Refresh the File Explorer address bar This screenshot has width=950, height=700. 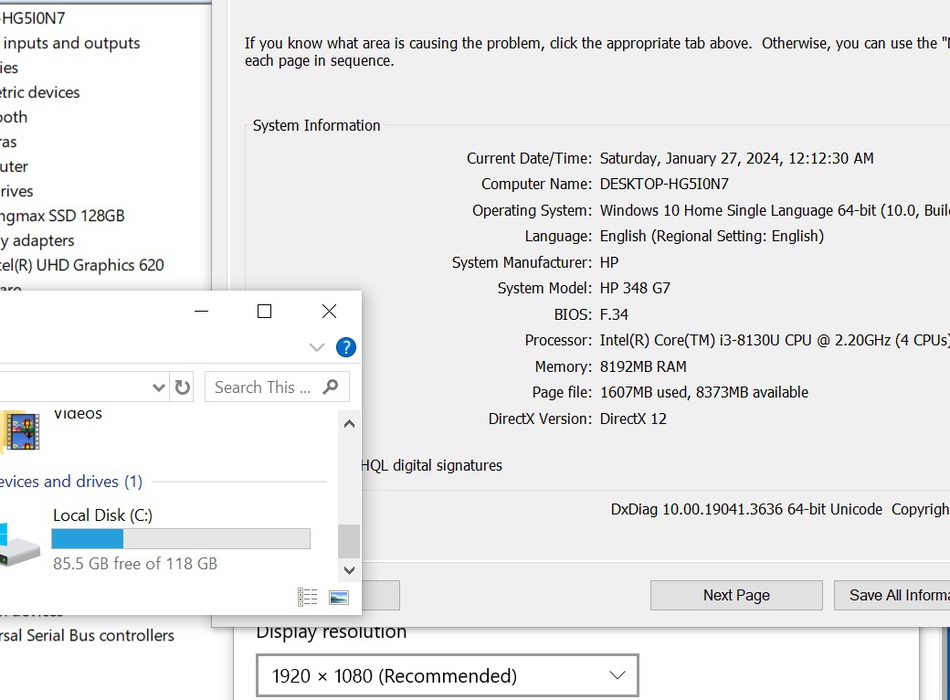click(x=182, y=387)
